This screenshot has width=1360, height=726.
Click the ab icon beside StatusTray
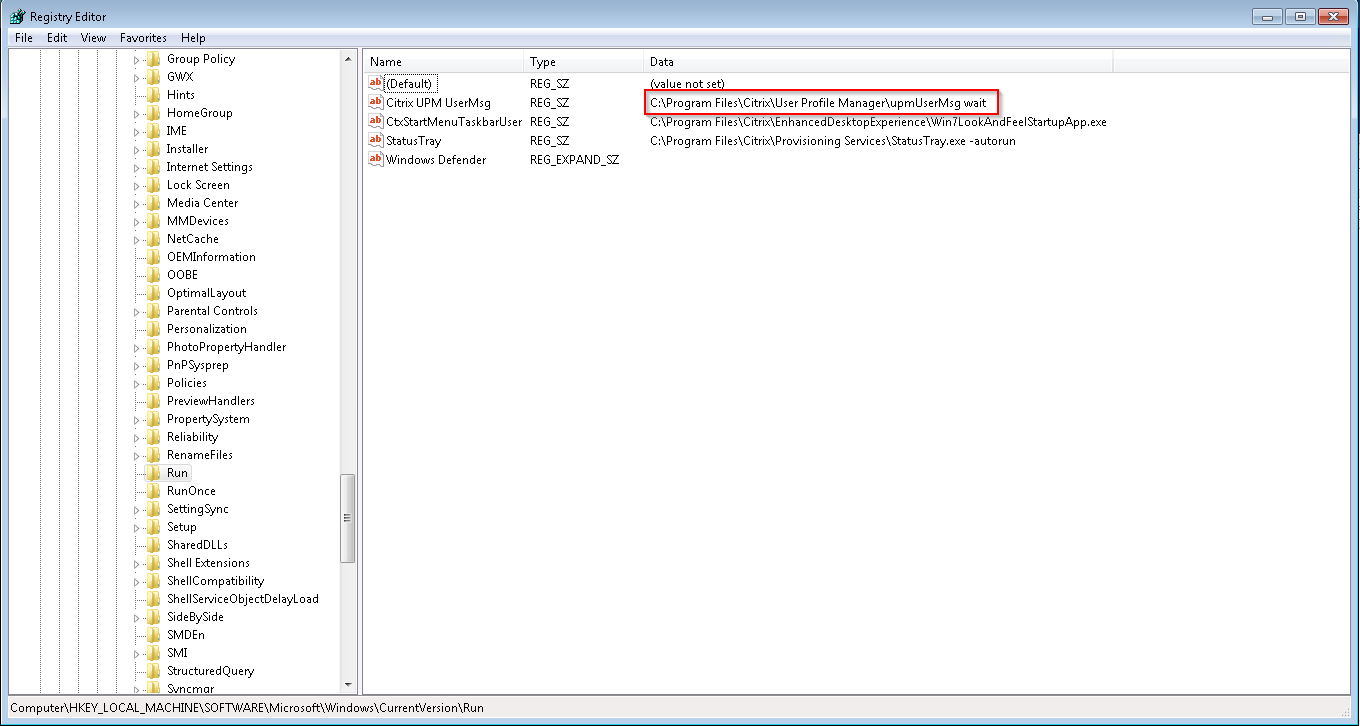point(375,140)
